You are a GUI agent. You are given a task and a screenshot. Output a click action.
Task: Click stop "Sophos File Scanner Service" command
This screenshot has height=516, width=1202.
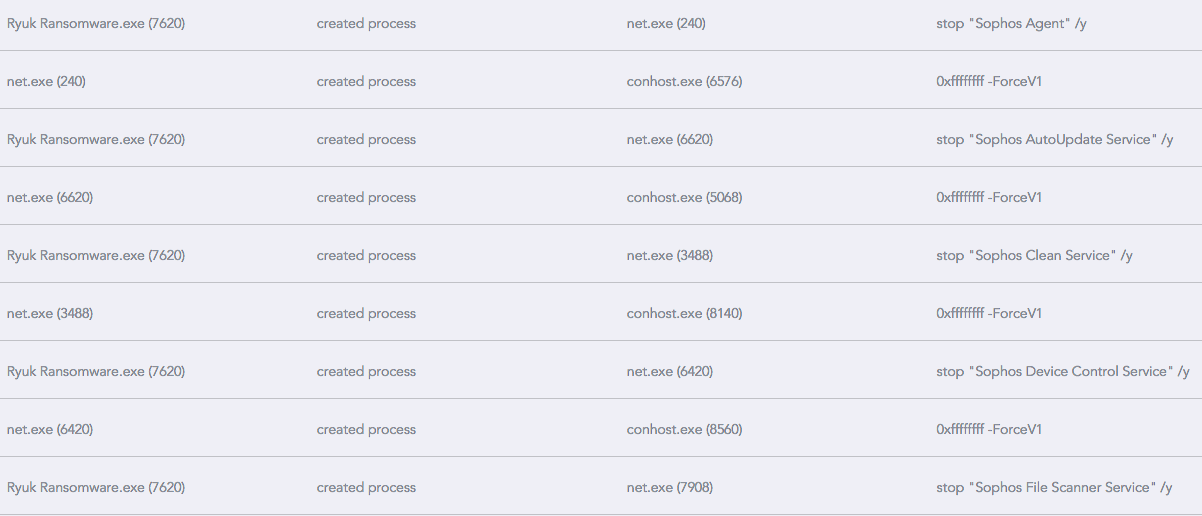point(1054,487)
